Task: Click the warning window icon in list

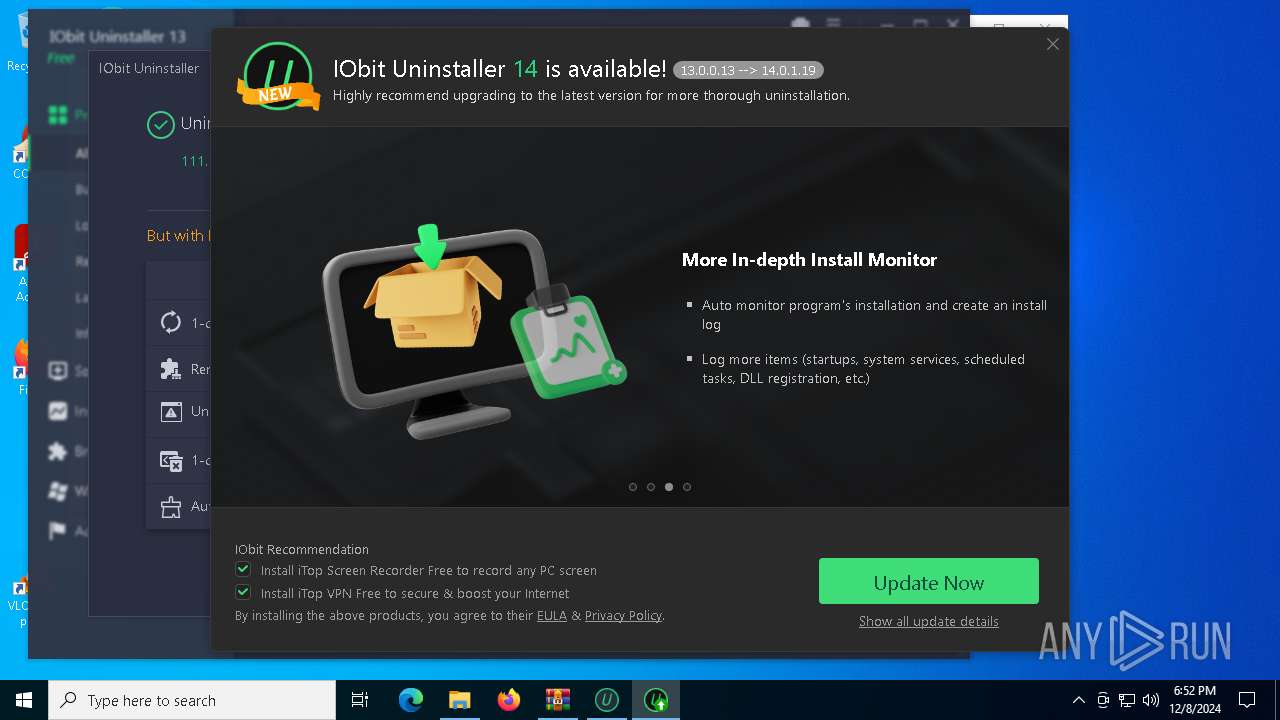Action: click(x=171, y=412)
